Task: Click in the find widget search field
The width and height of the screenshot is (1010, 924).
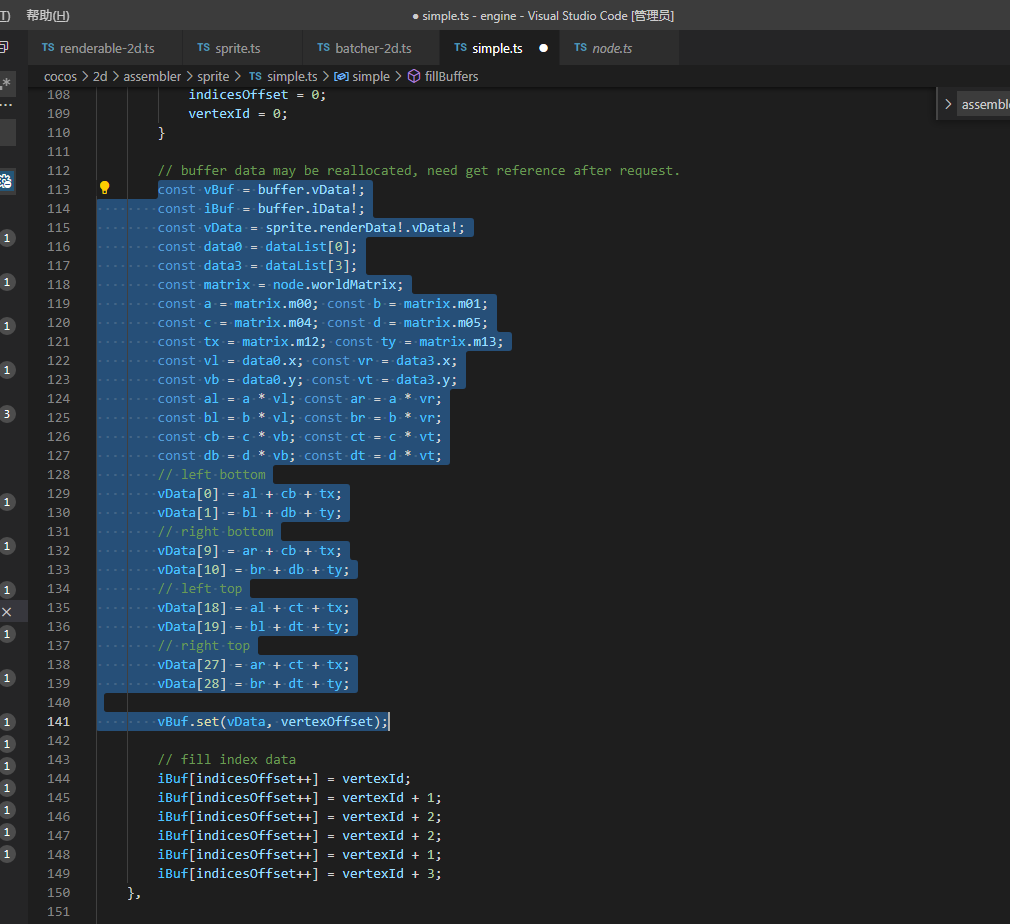Action: 985,104
